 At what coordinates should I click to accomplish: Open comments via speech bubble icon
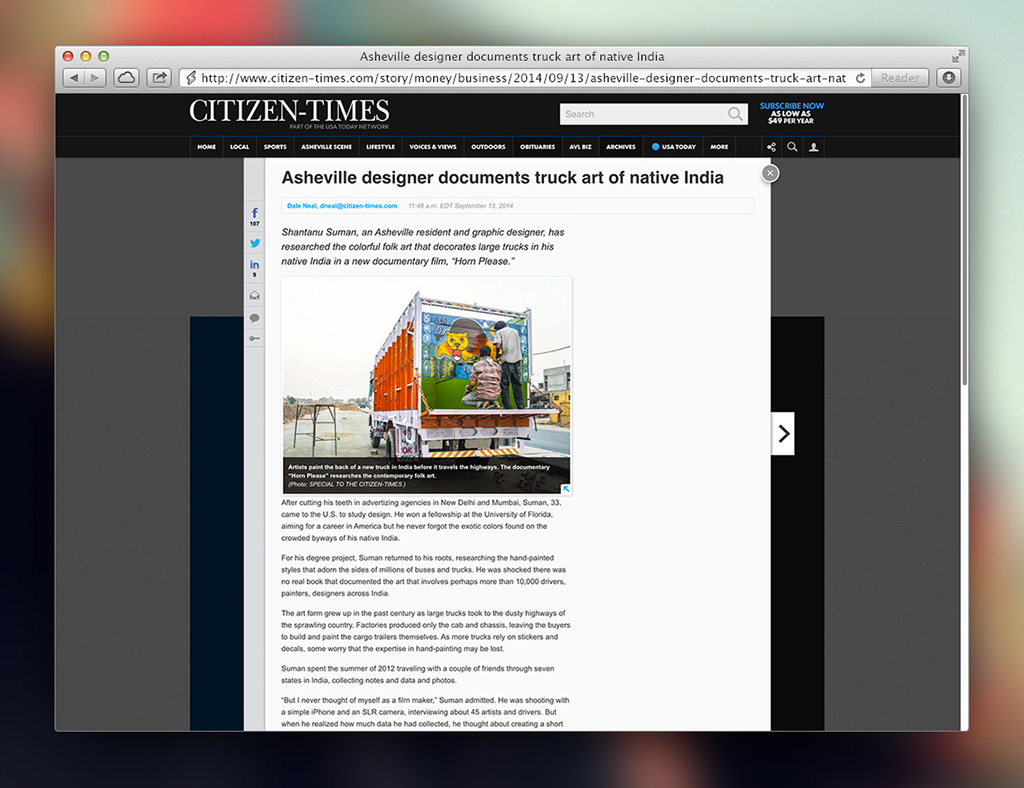tap(255, 318)
